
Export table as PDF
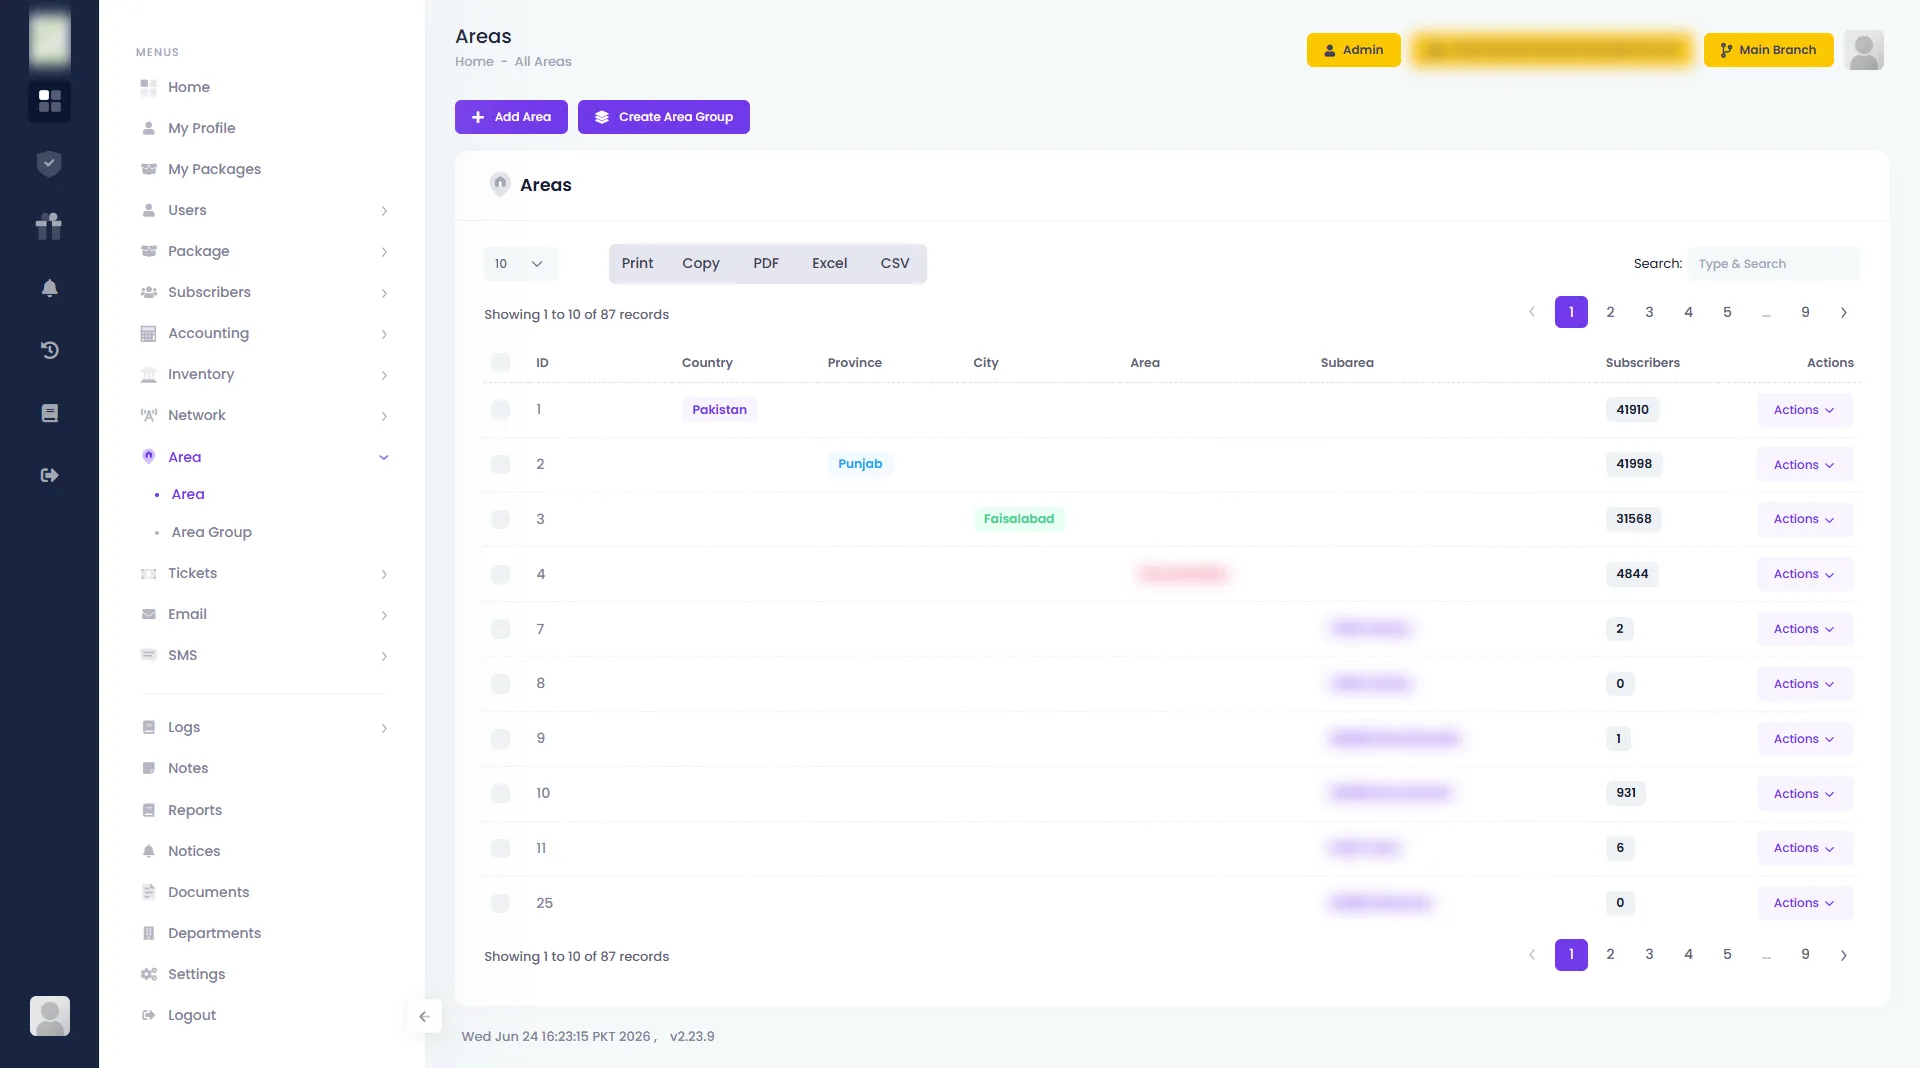tap(765, 263)
